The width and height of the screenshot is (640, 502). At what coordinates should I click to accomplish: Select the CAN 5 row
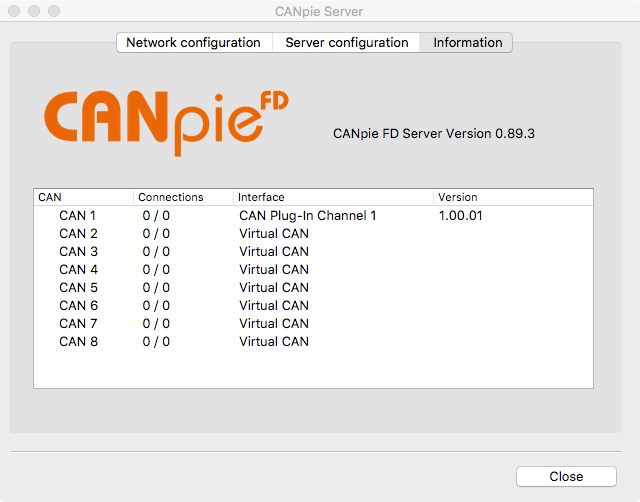(x=313, y=287)
